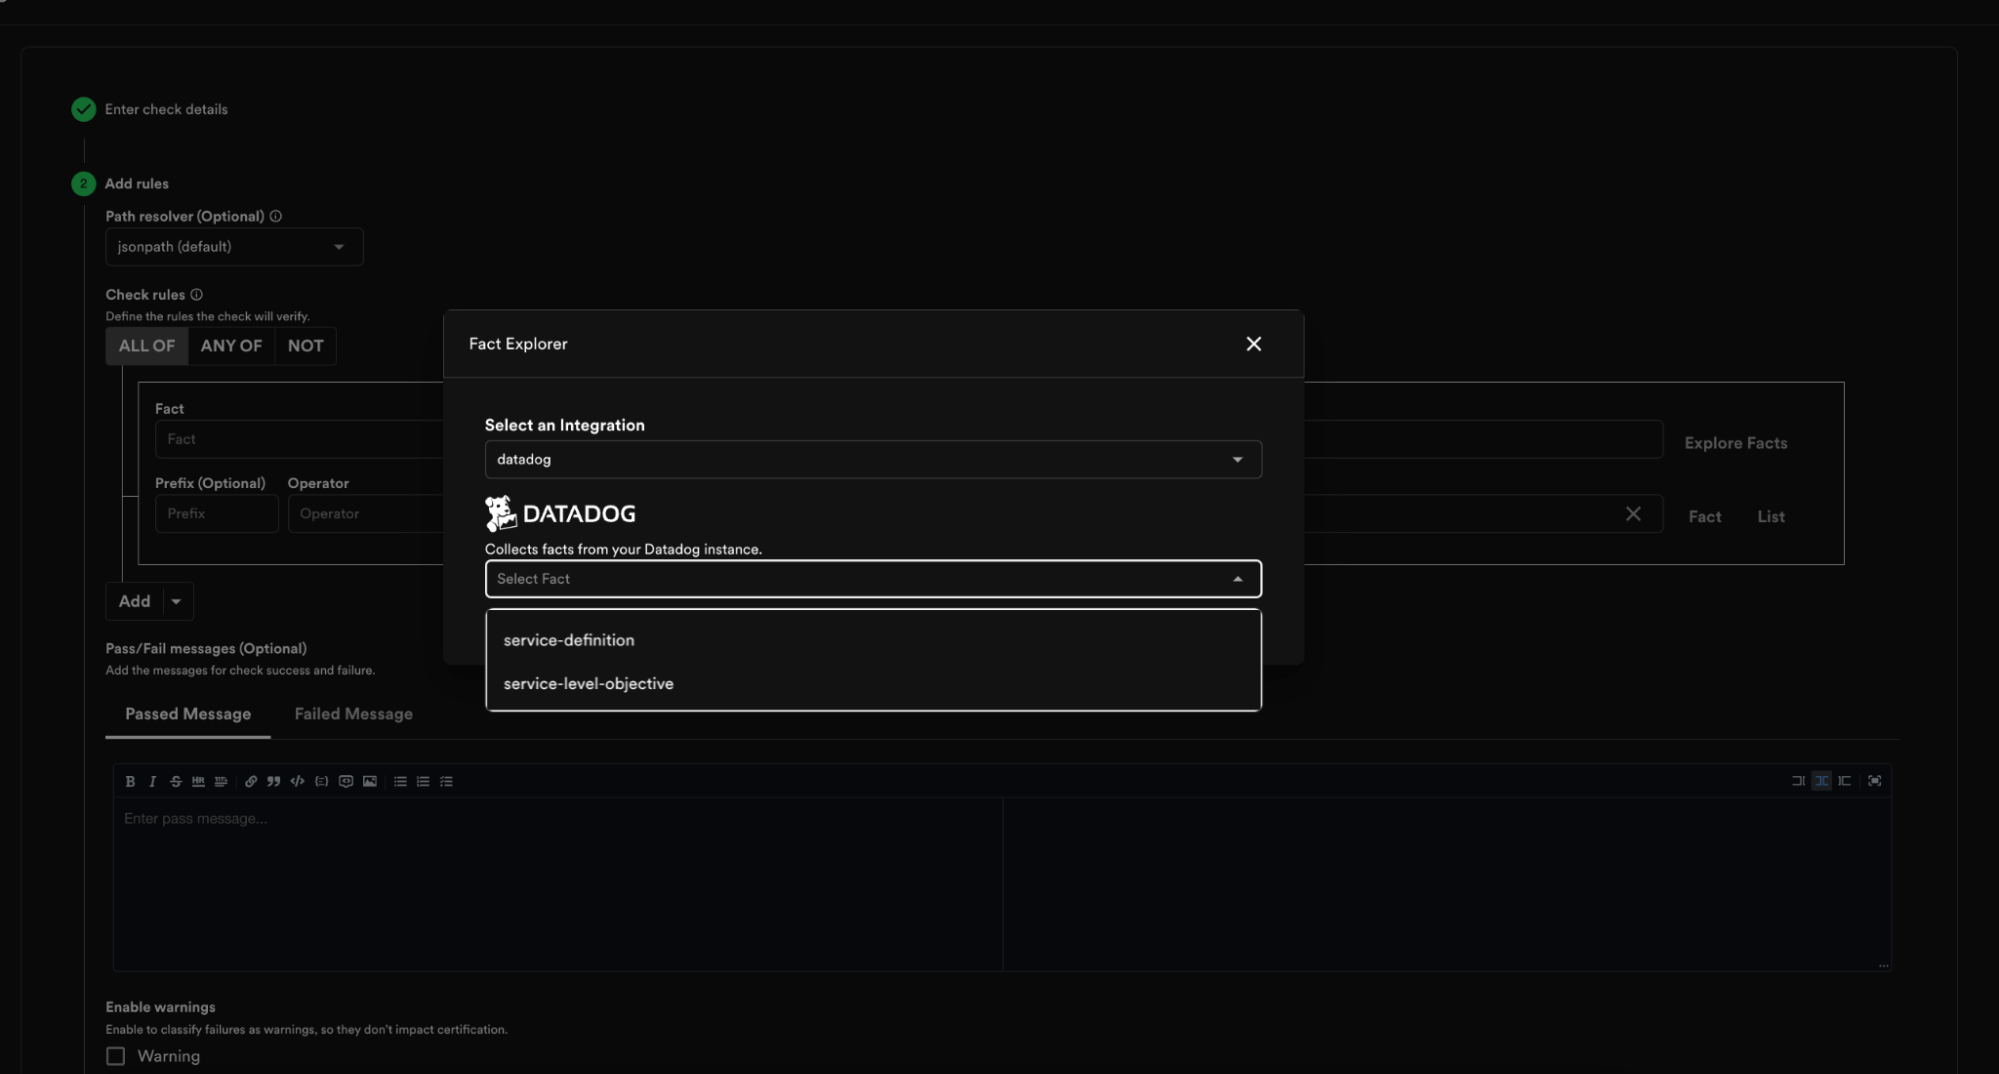The image size is (1999, 1074).
Task: Insert a bulleted list in the editor
Action: (x=400, y=781)
